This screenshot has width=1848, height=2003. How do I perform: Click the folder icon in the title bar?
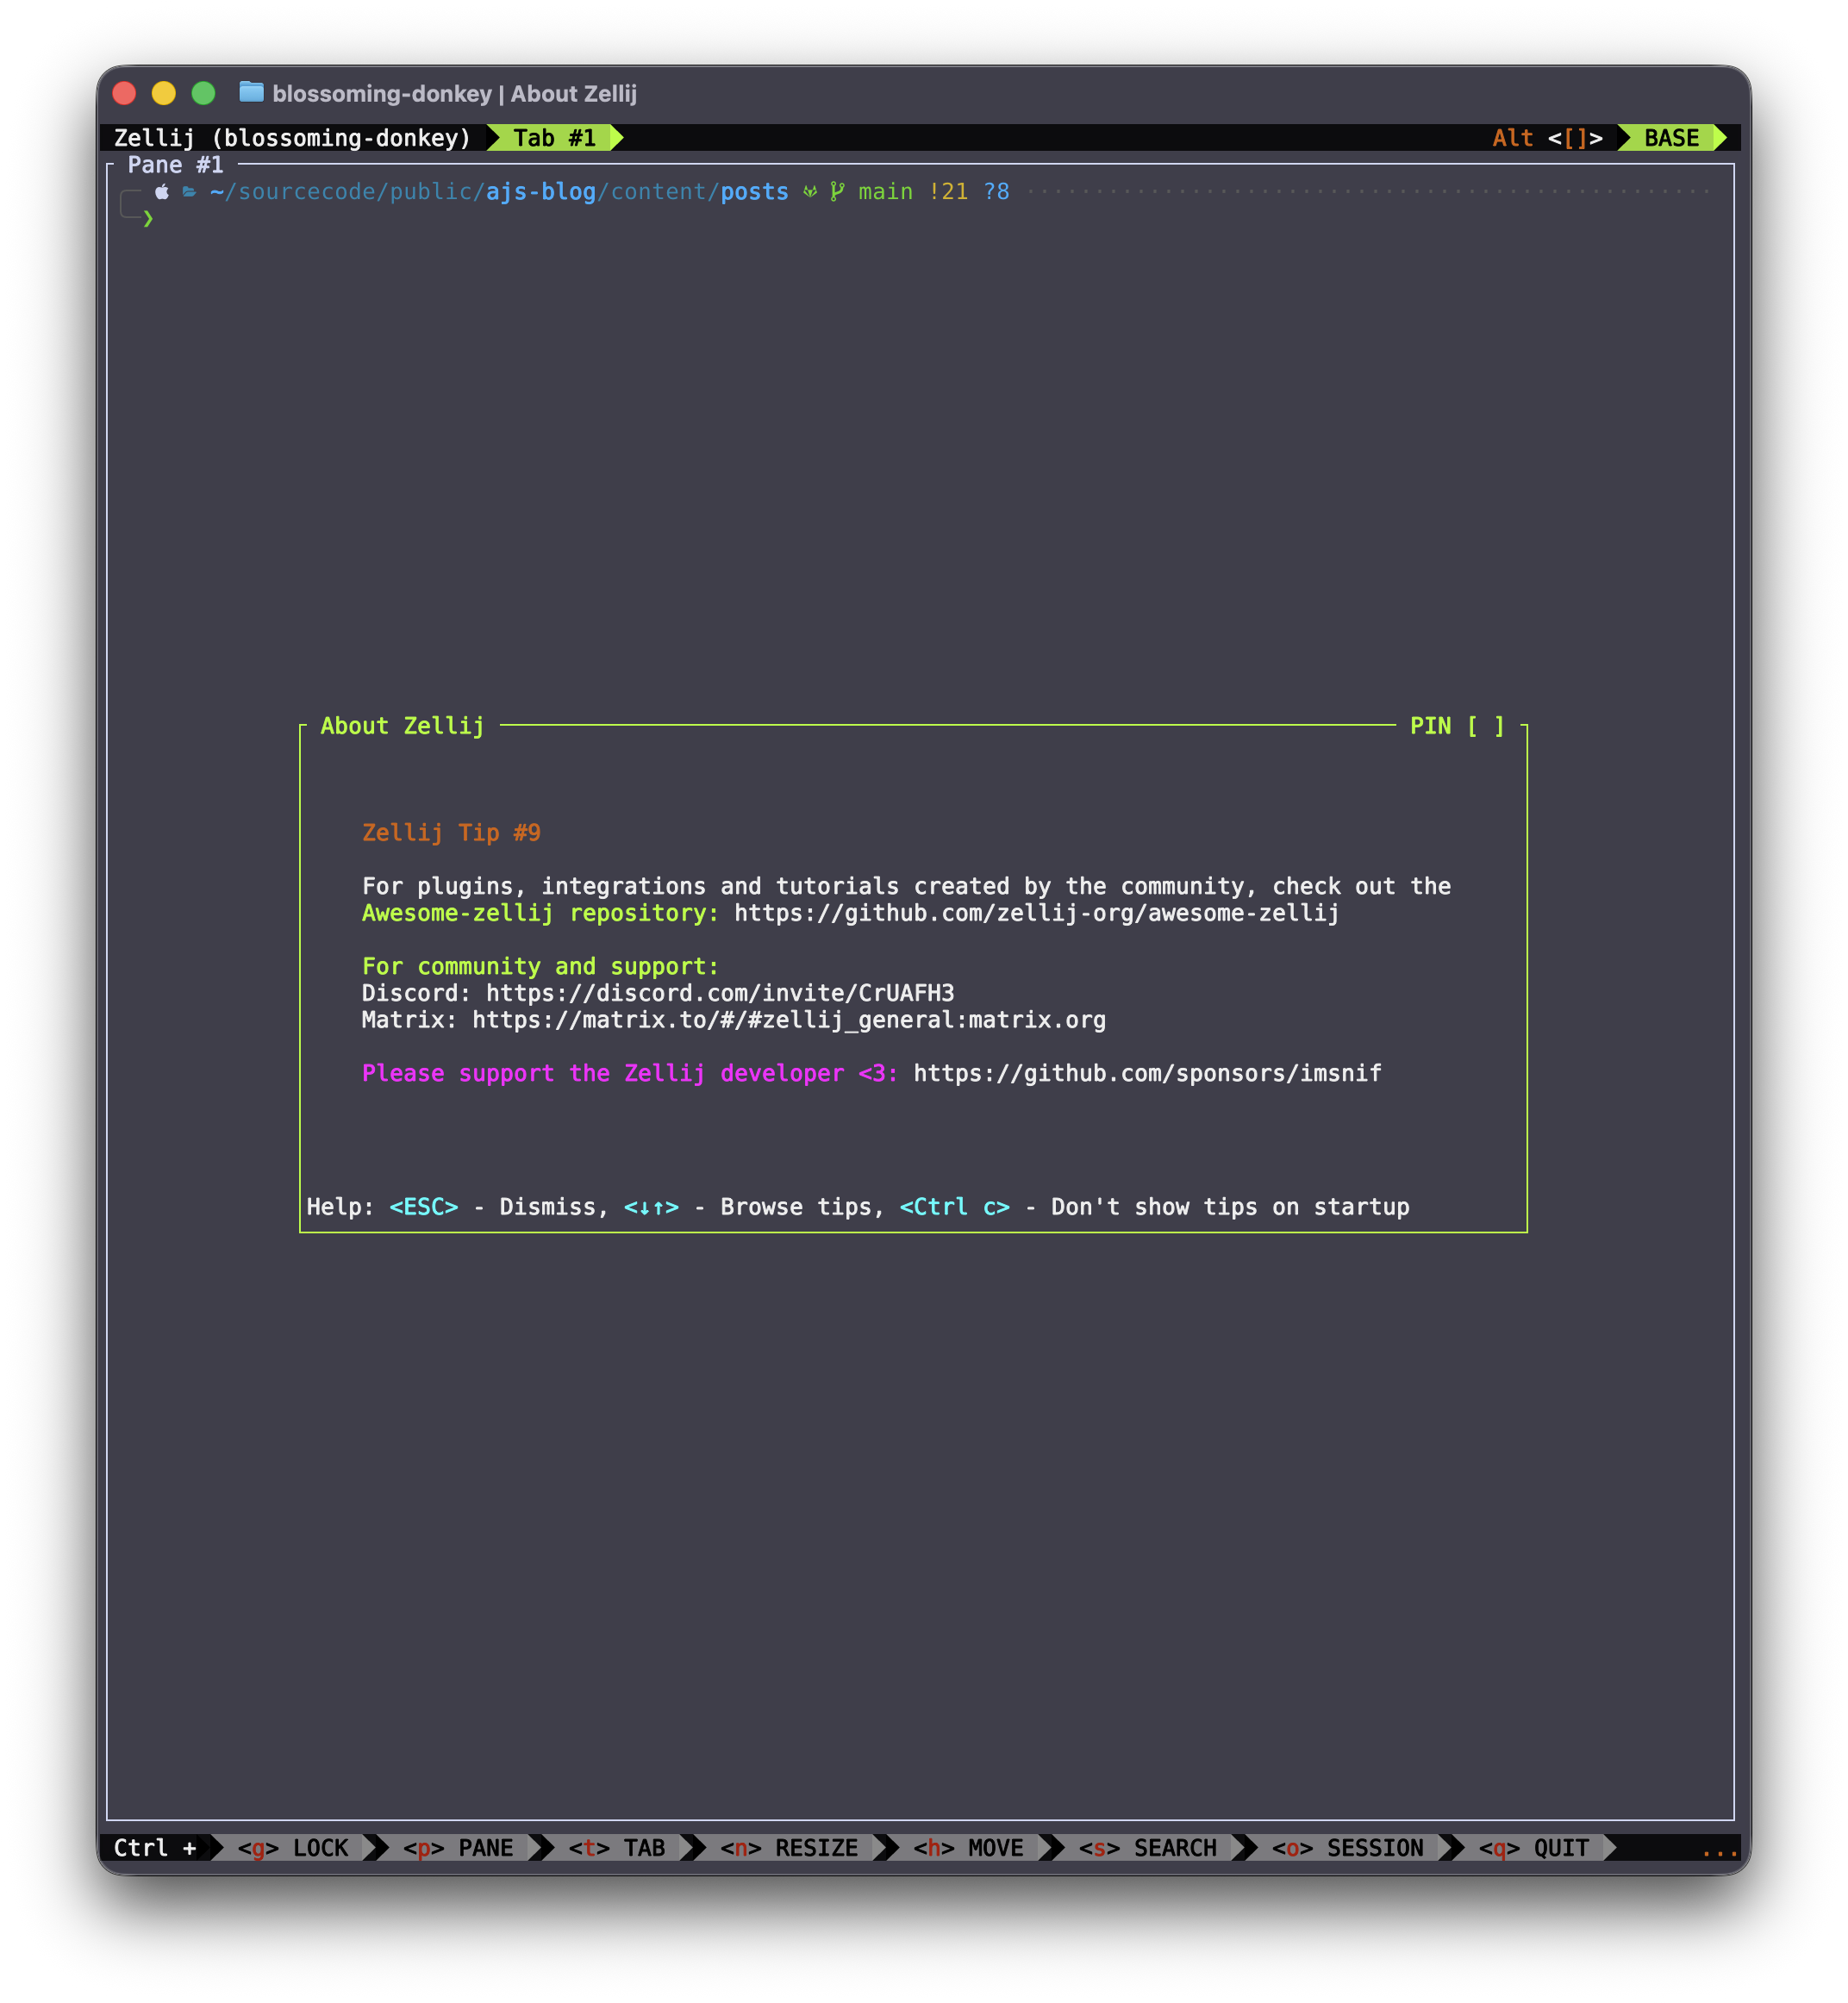point(251,93)
